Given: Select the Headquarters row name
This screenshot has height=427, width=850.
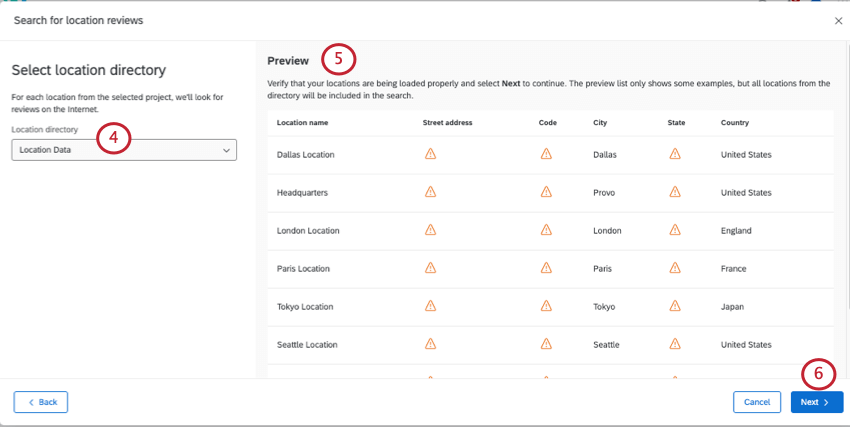Looking at the screenshot, I should tap(302, 193).
